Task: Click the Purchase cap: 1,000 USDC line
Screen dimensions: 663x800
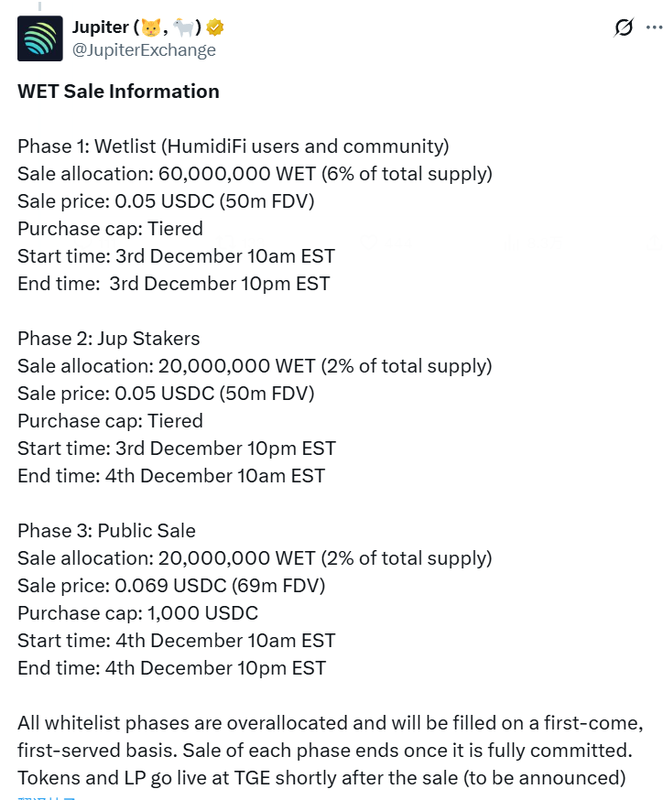Action: (137, 612)
